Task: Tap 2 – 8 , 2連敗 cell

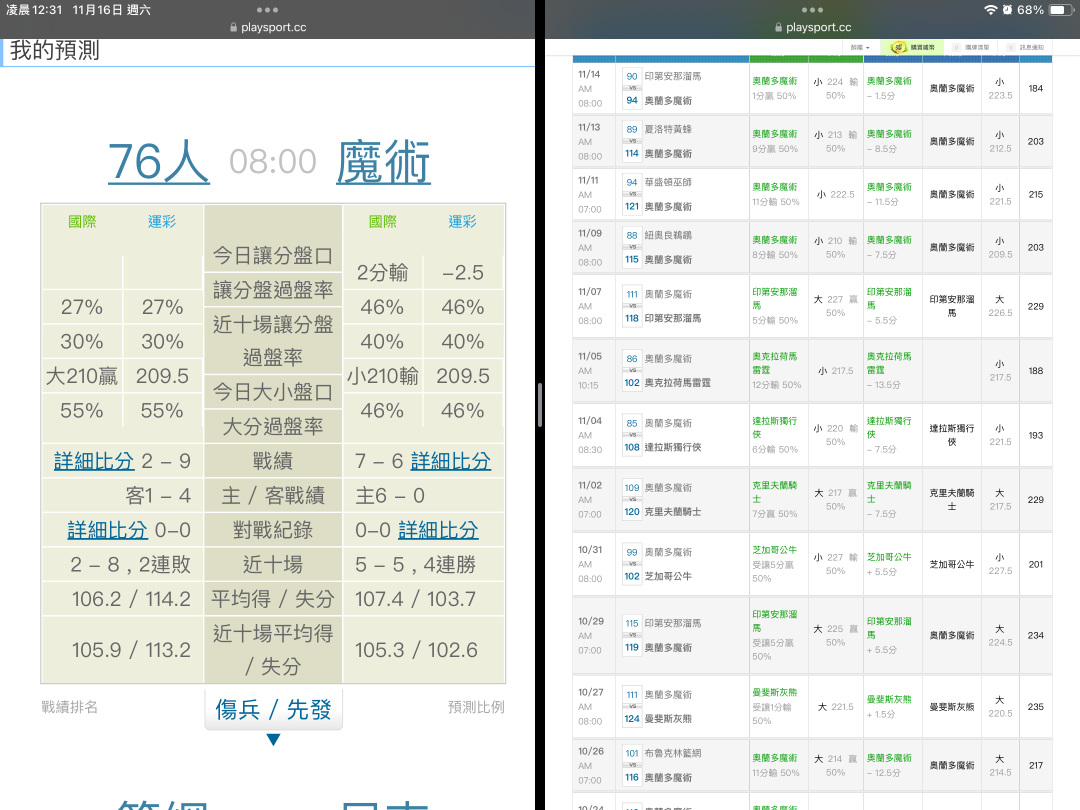Action: click(x=123, y=565)
